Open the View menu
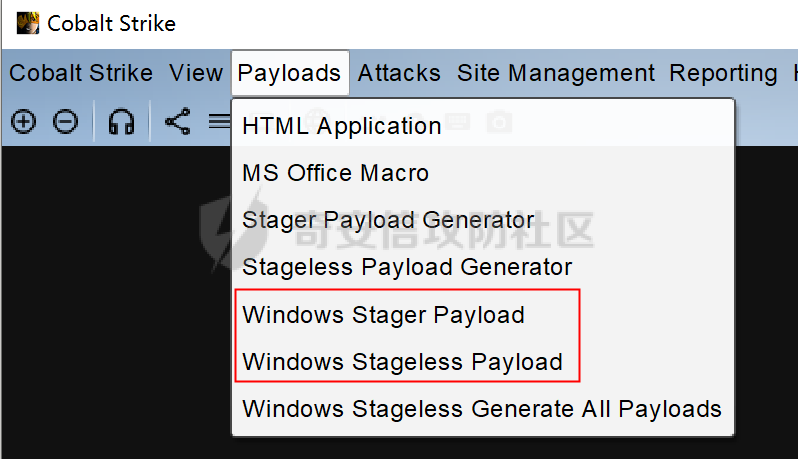798x459 pixels. tap(196, 73)
